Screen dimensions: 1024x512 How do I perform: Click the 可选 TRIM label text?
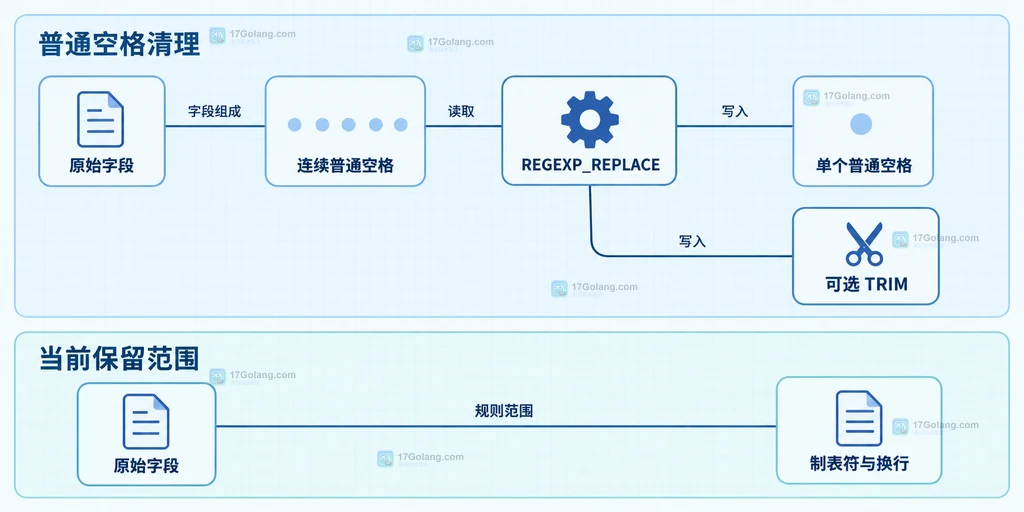pyautogui.click(x=866, y=285)
